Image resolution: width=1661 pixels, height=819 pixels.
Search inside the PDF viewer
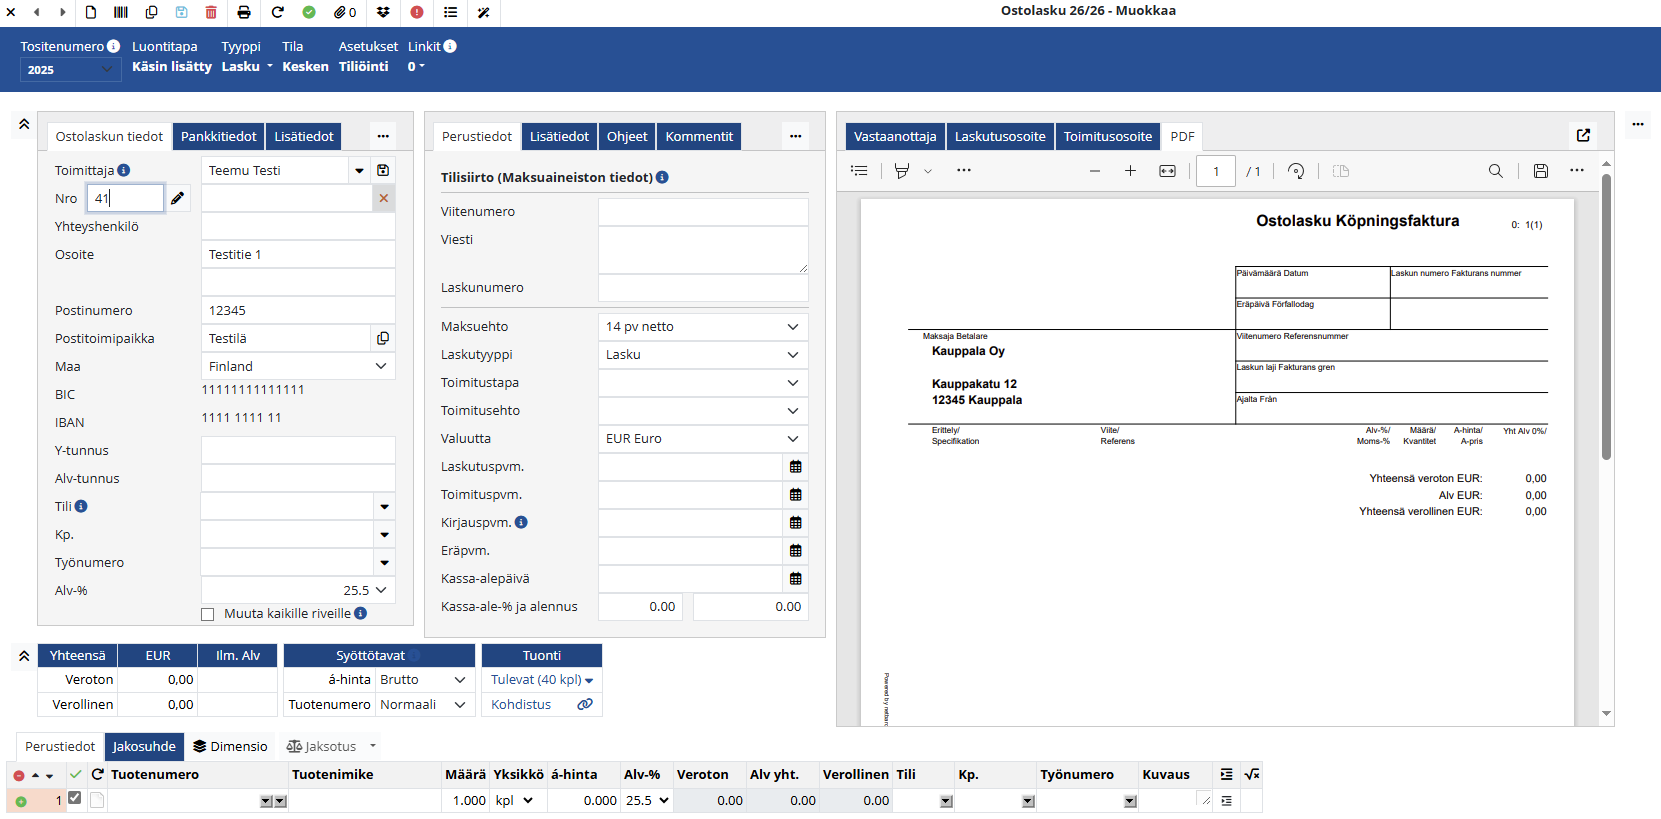click(x=1495, y=171)
